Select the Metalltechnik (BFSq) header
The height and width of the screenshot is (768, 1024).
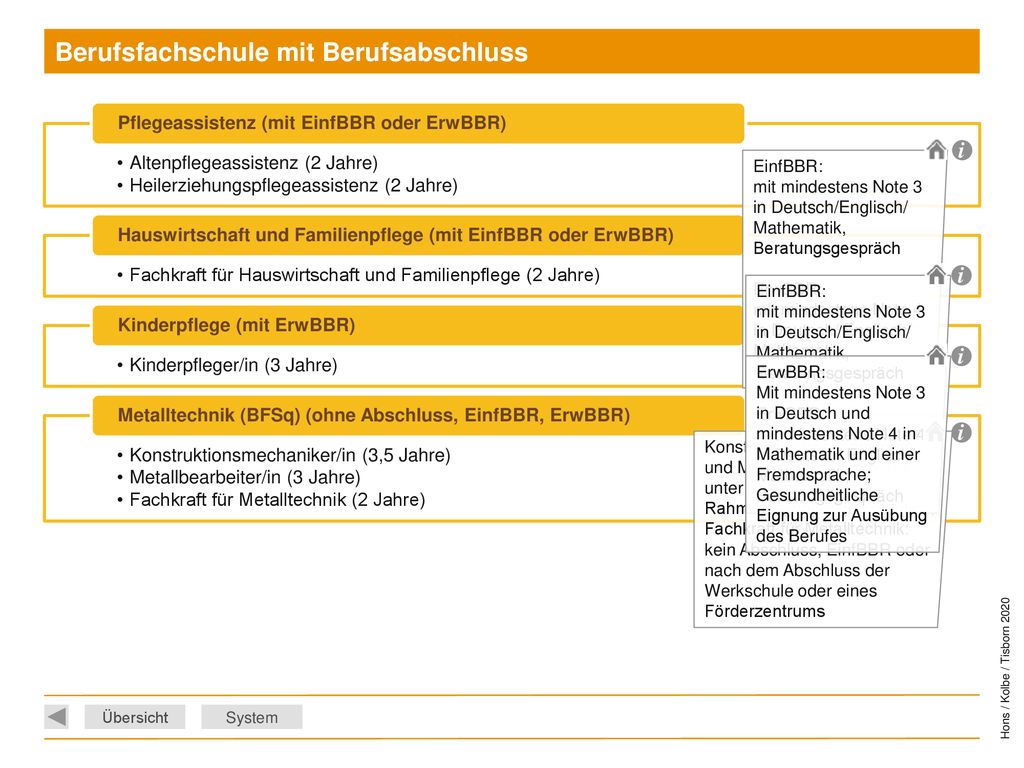(x=418, y=415)
